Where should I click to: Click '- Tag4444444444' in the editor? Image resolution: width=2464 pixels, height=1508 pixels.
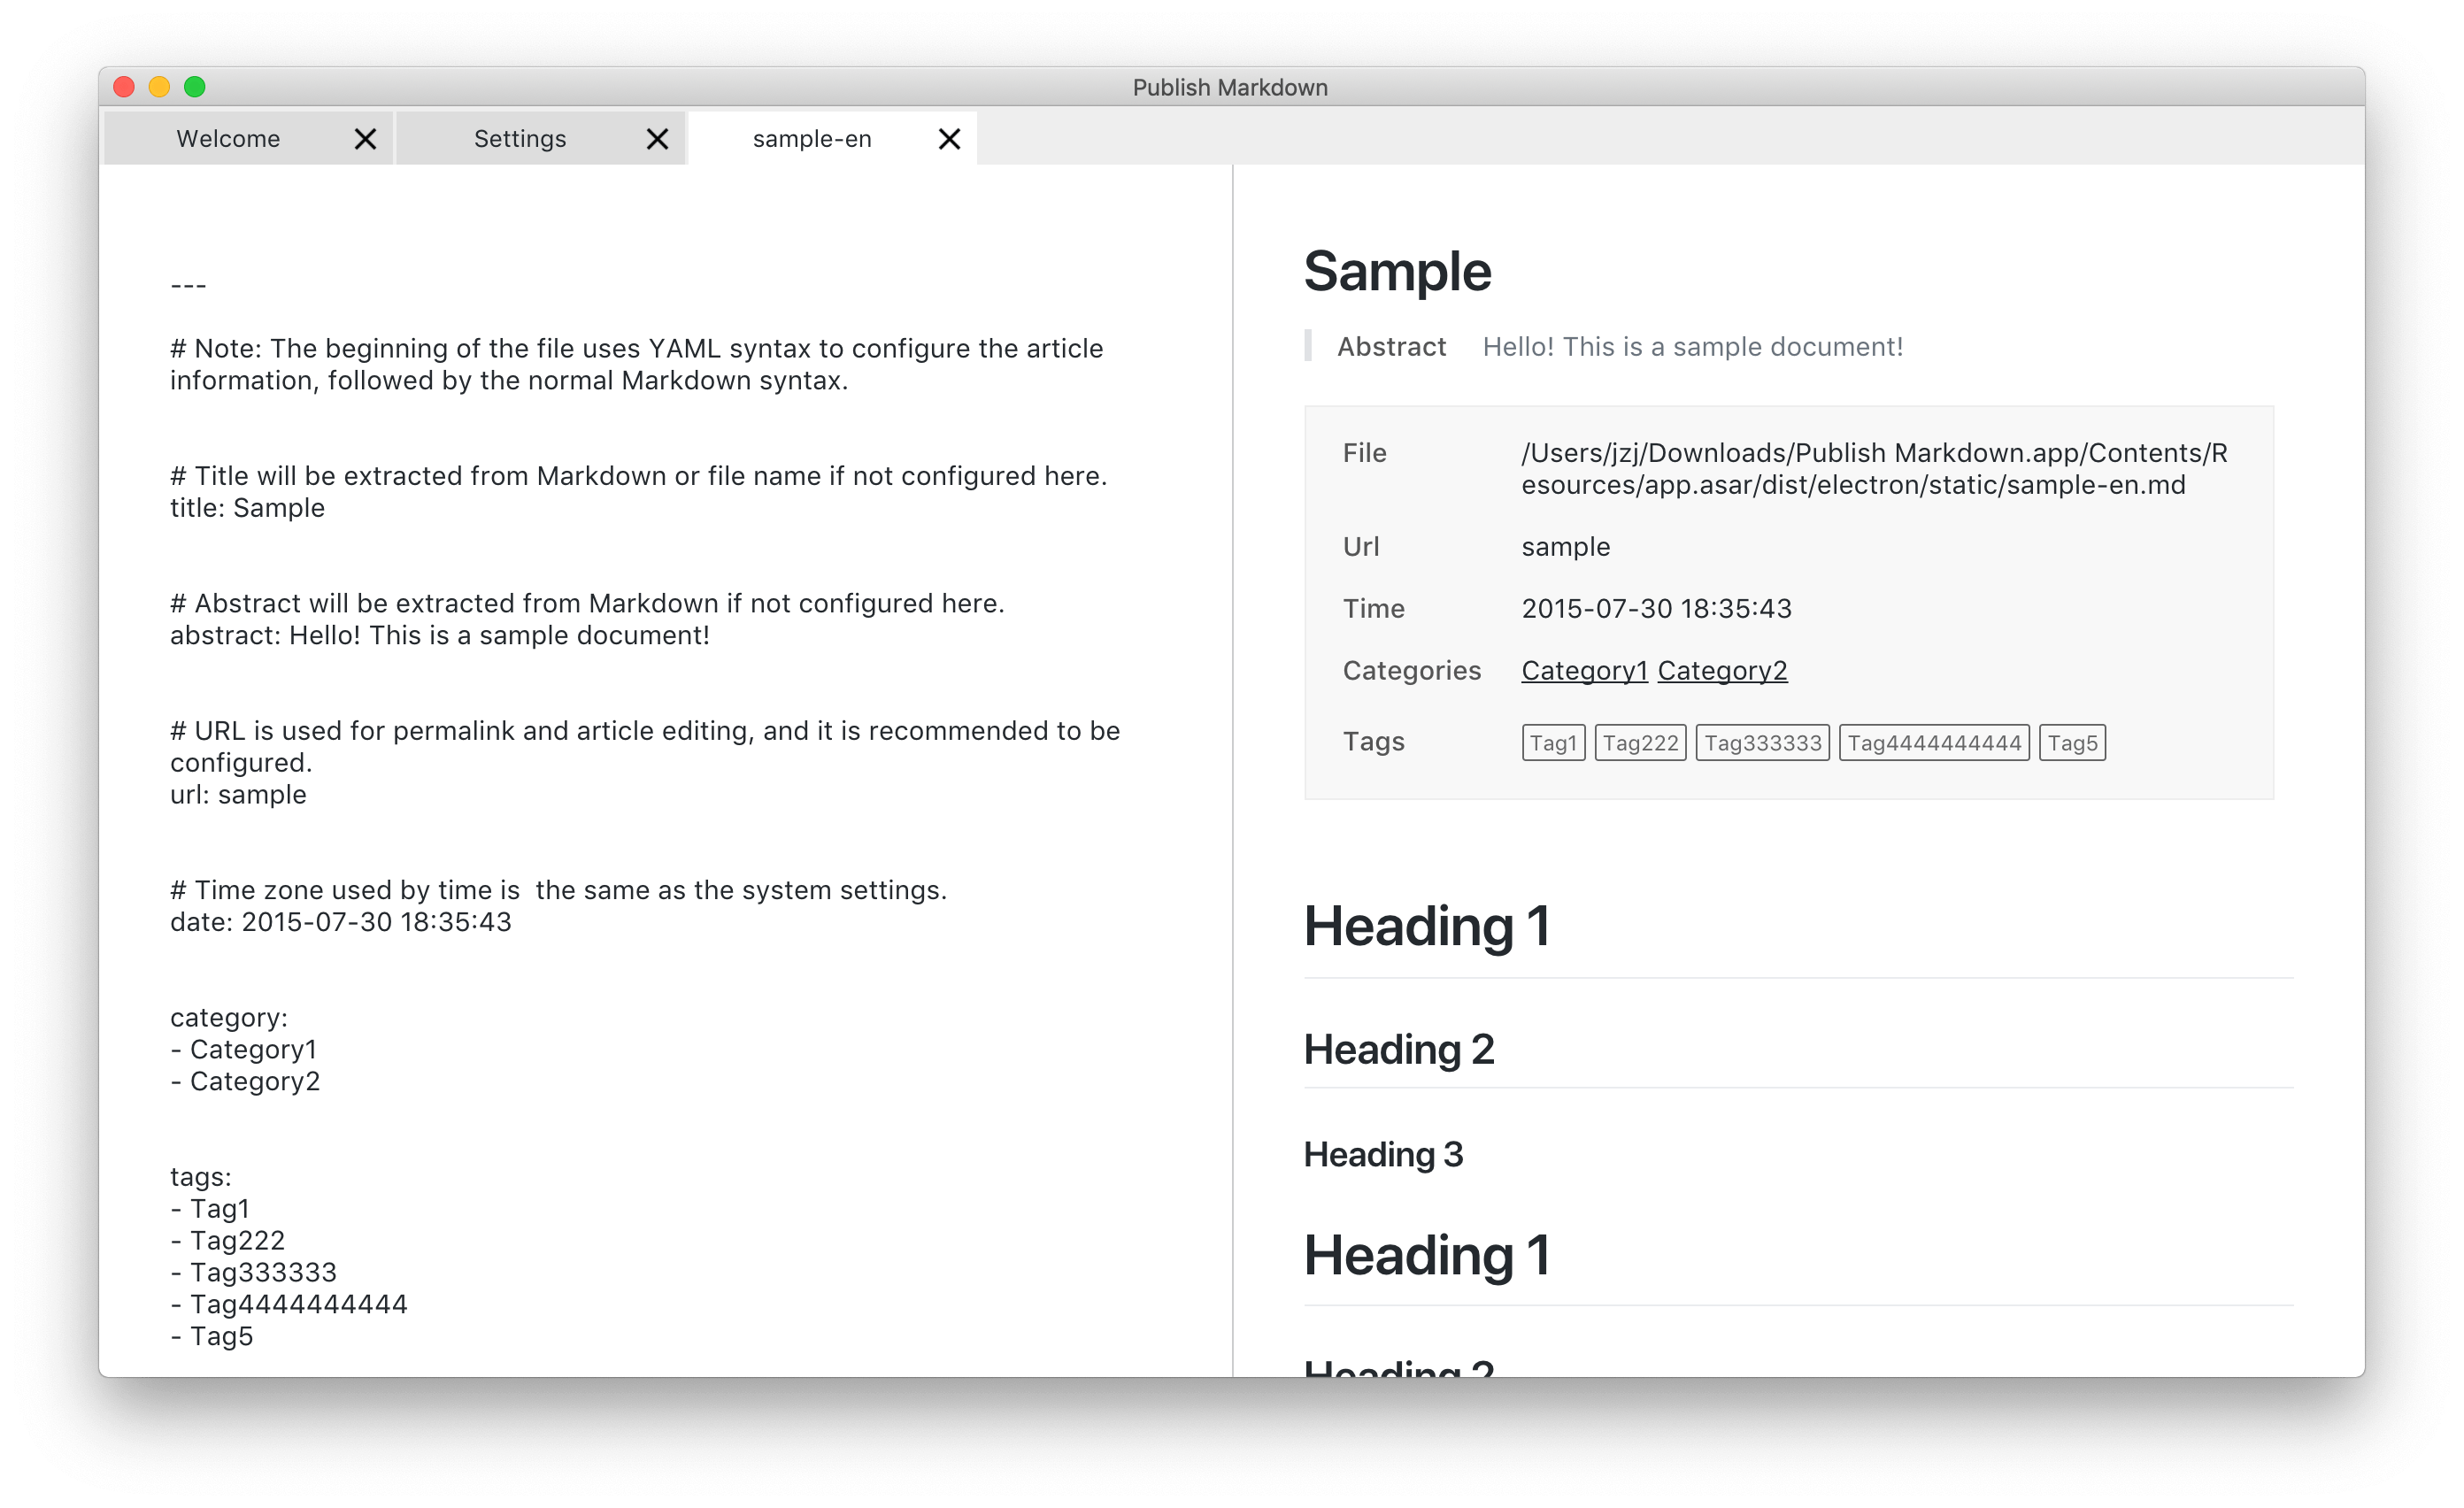pos(289,1305)
